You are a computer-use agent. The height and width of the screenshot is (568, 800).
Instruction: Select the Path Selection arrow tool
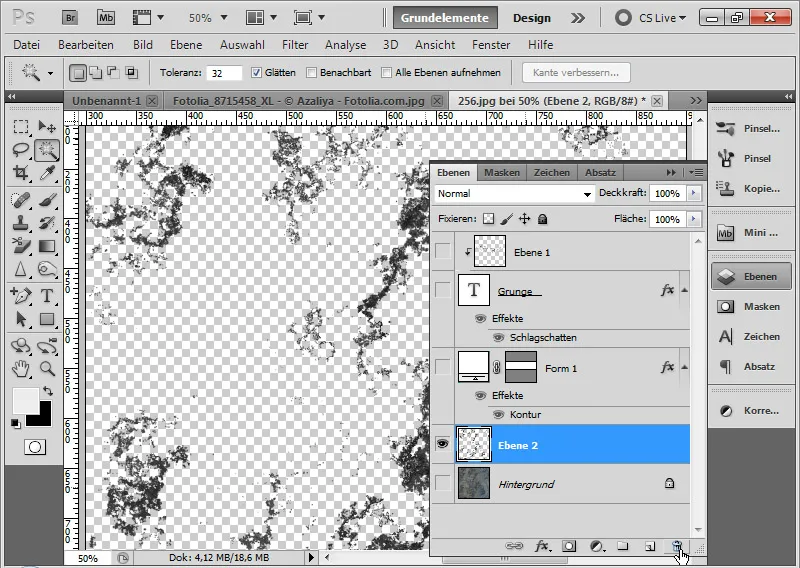pyautogui.click(x=21, y=319)
